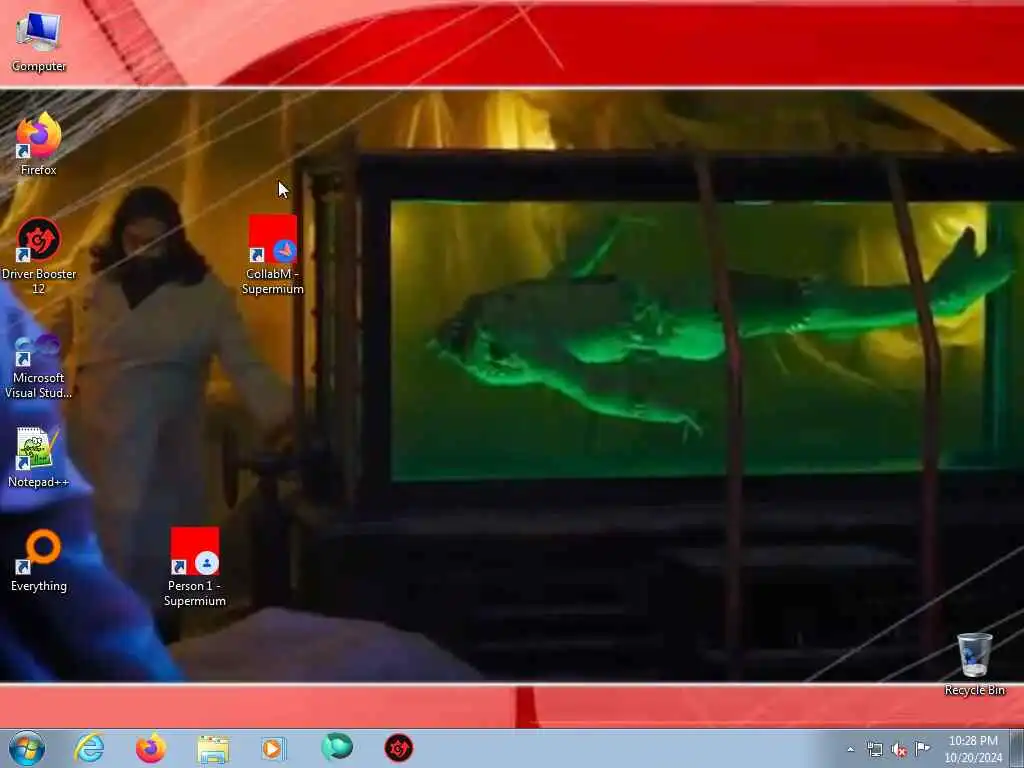The width and height of the screenshot is (1024, 768).
Task: Open the teal globe browser taskbar icon
Action: pos(337,748)
